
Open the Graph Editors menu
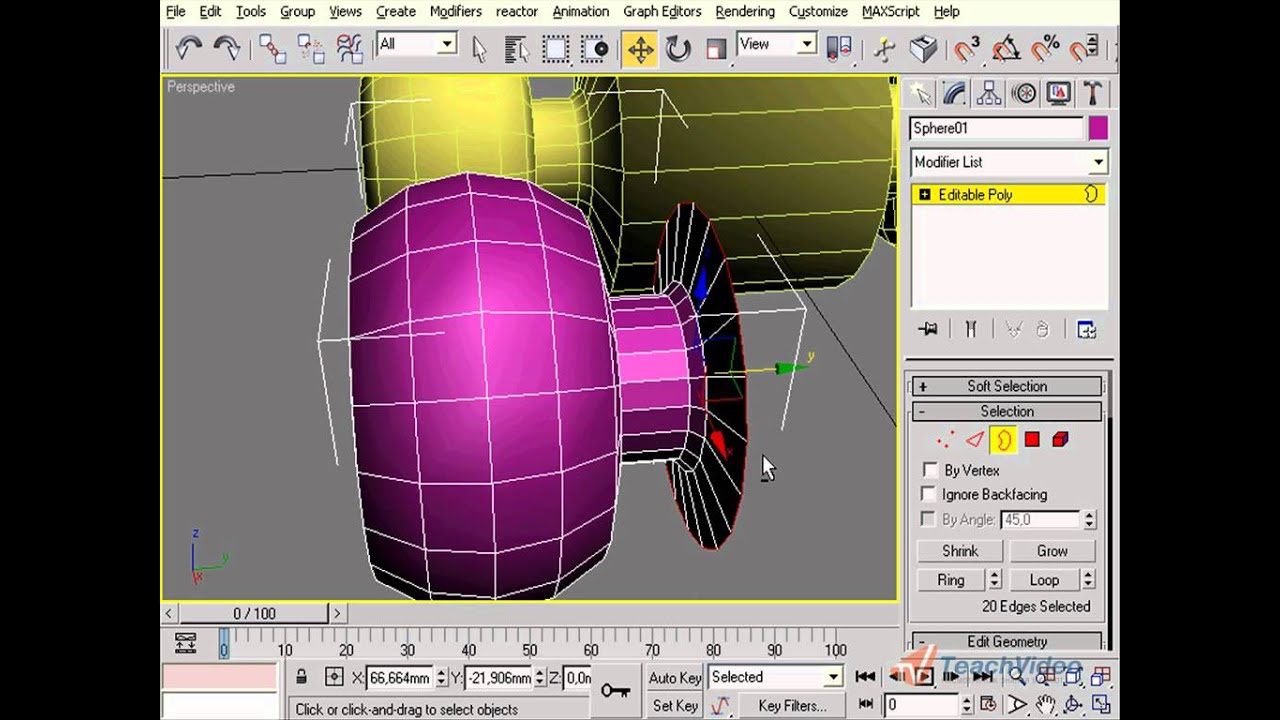(x=662, y=11)
